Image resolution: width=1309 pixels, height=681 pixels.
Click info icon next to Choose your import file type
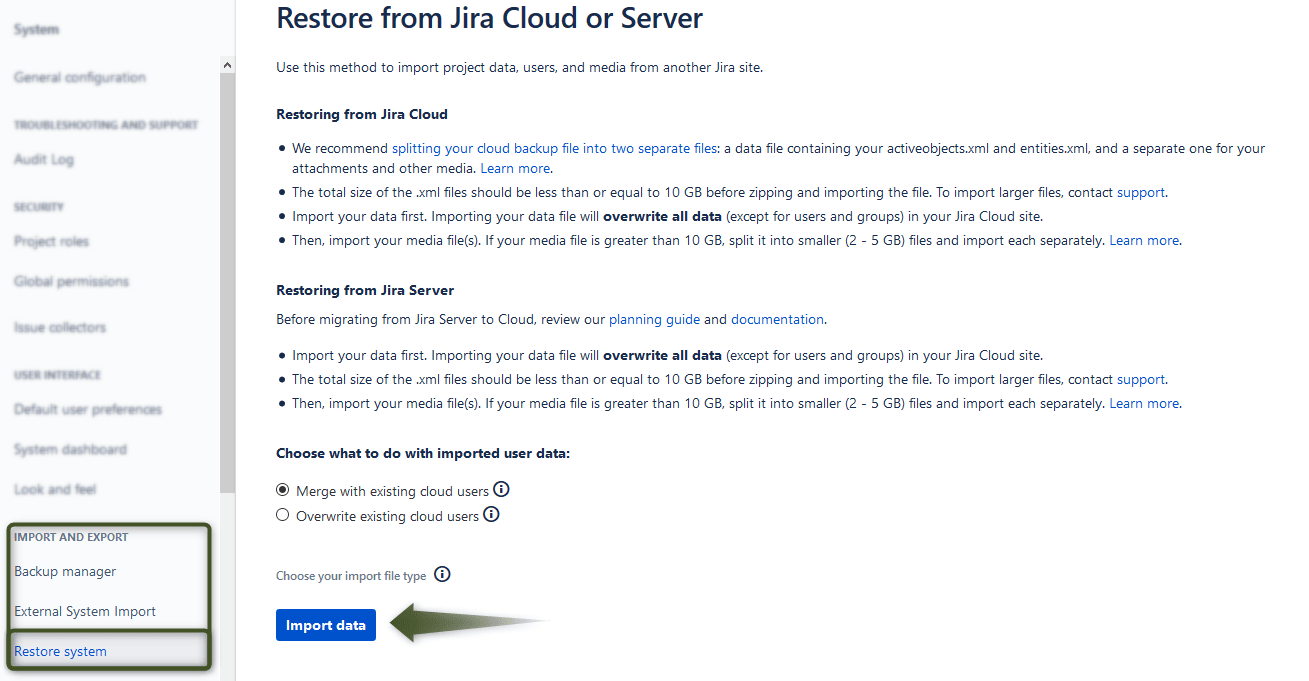(x=443, y=575)
